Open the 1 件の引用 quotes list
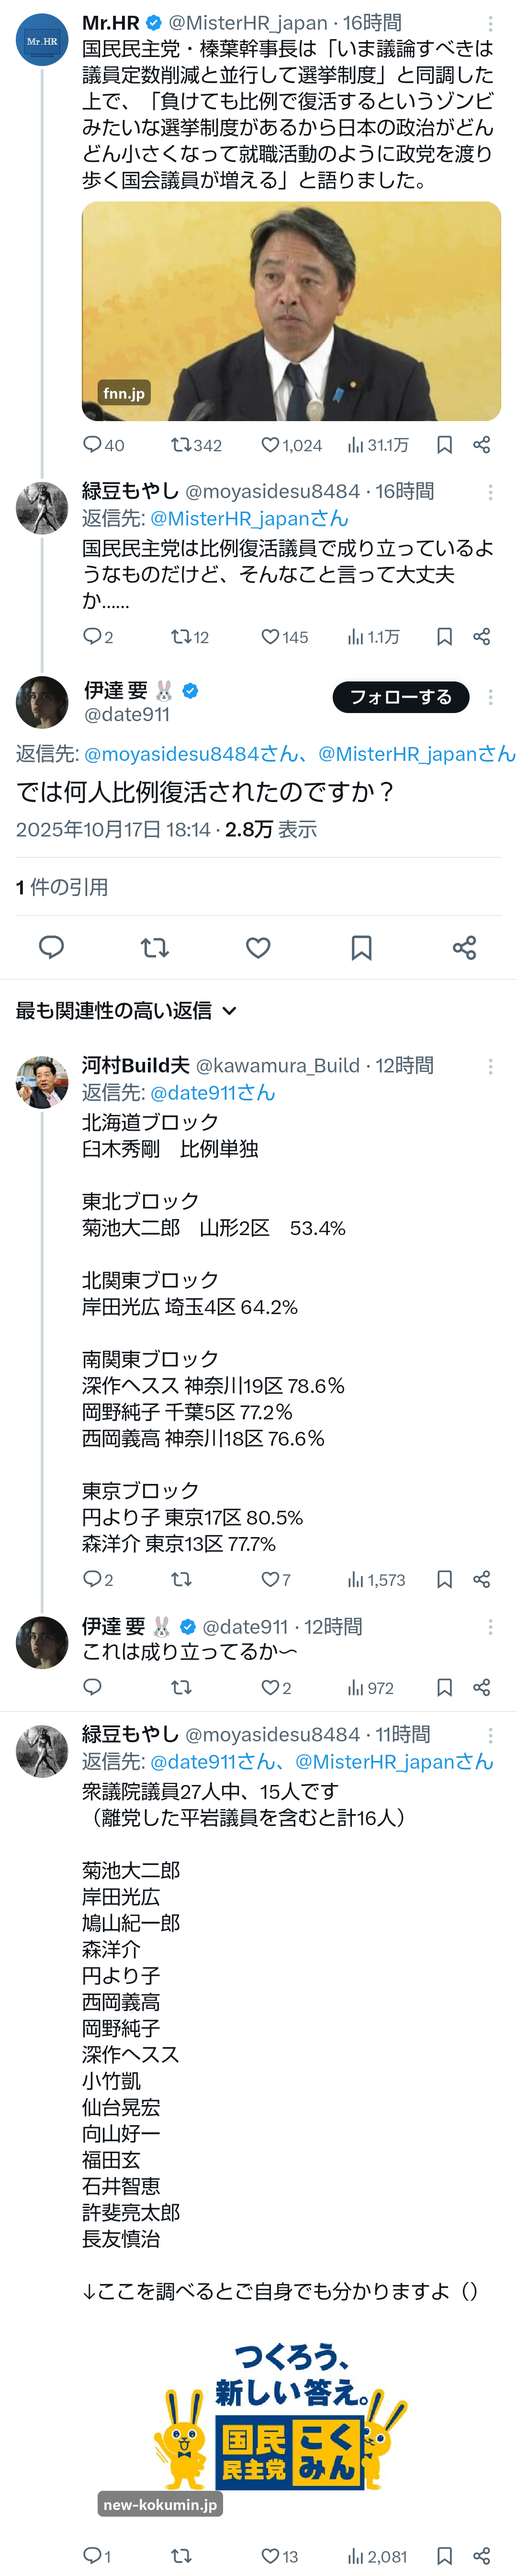 pos(62,887)
